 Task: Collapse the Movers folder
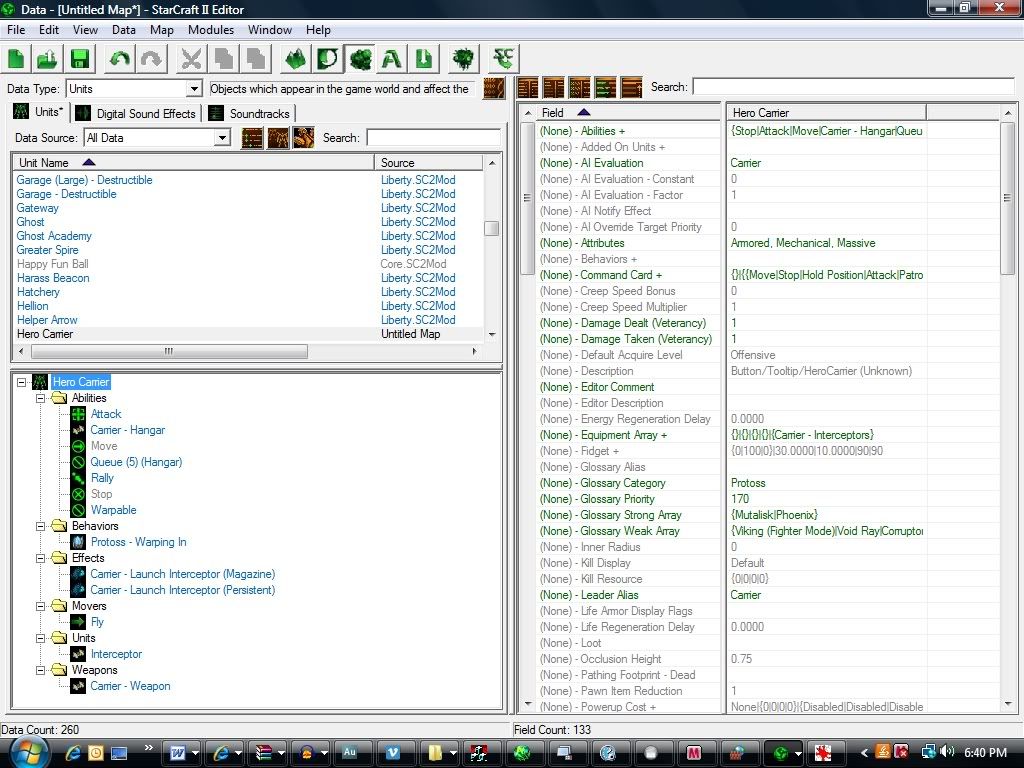coord(40,606)
